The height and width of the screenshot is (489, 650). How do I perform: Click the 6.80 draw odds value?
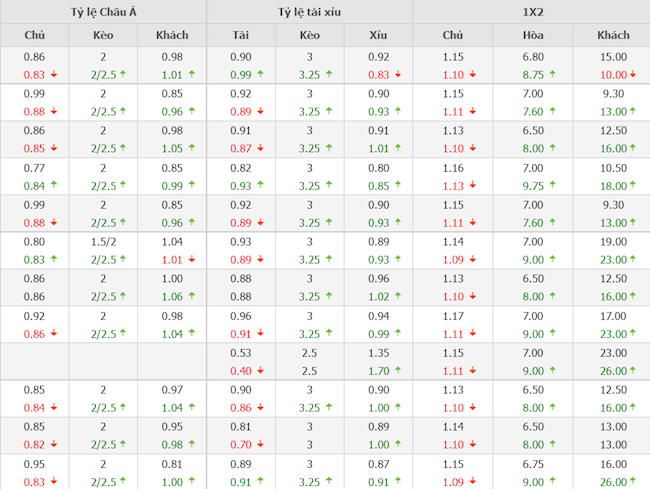532,58
